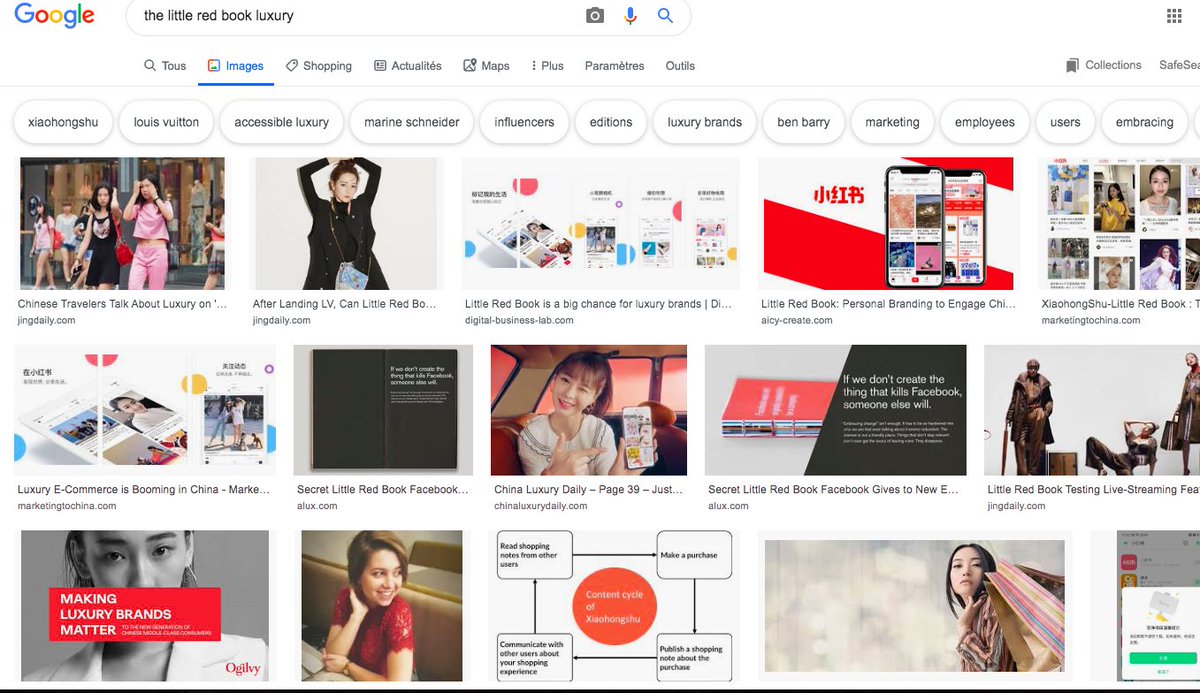This screenshot has width=1200, height=693.
Task: Select the Images tab
Action: 236,66
